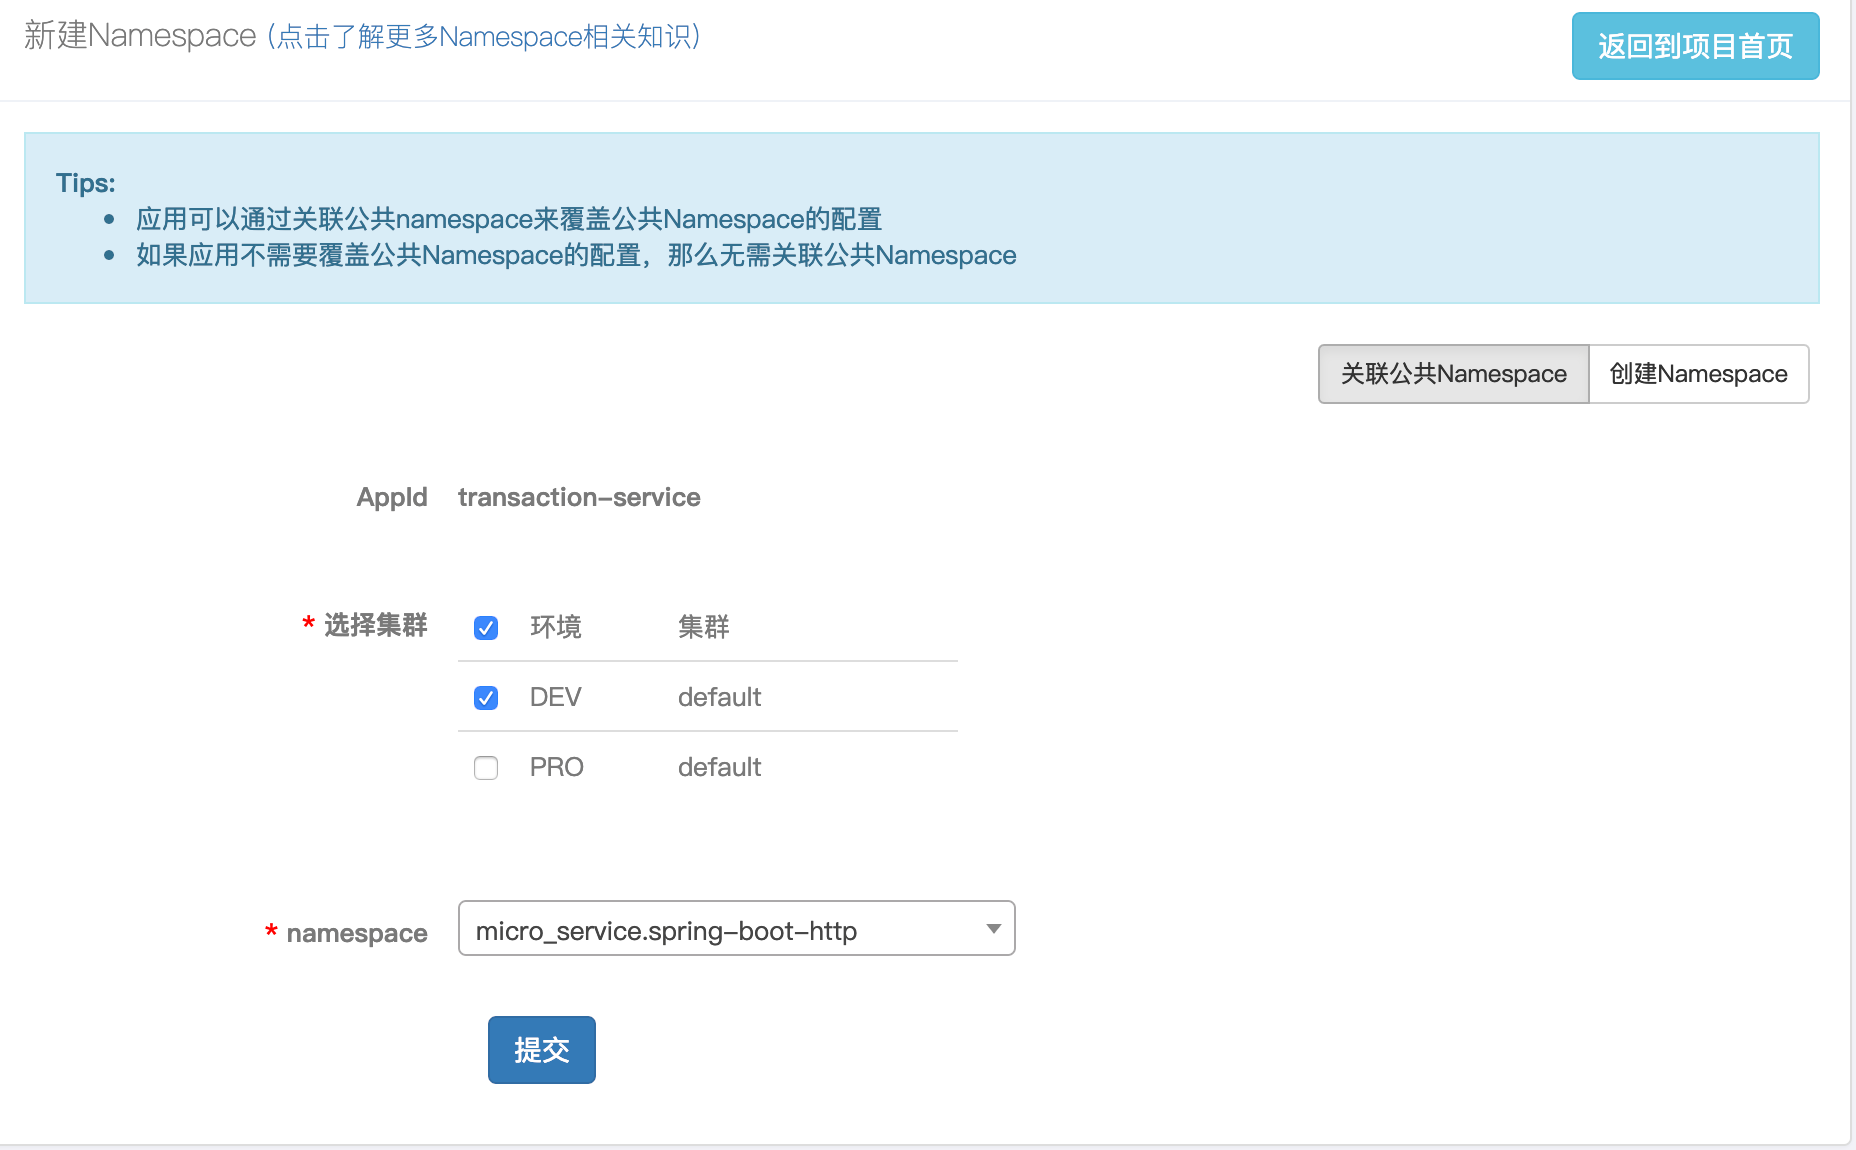Click the 新建Namespace page title
1856x1150 pixels.
tap(140, 36)
